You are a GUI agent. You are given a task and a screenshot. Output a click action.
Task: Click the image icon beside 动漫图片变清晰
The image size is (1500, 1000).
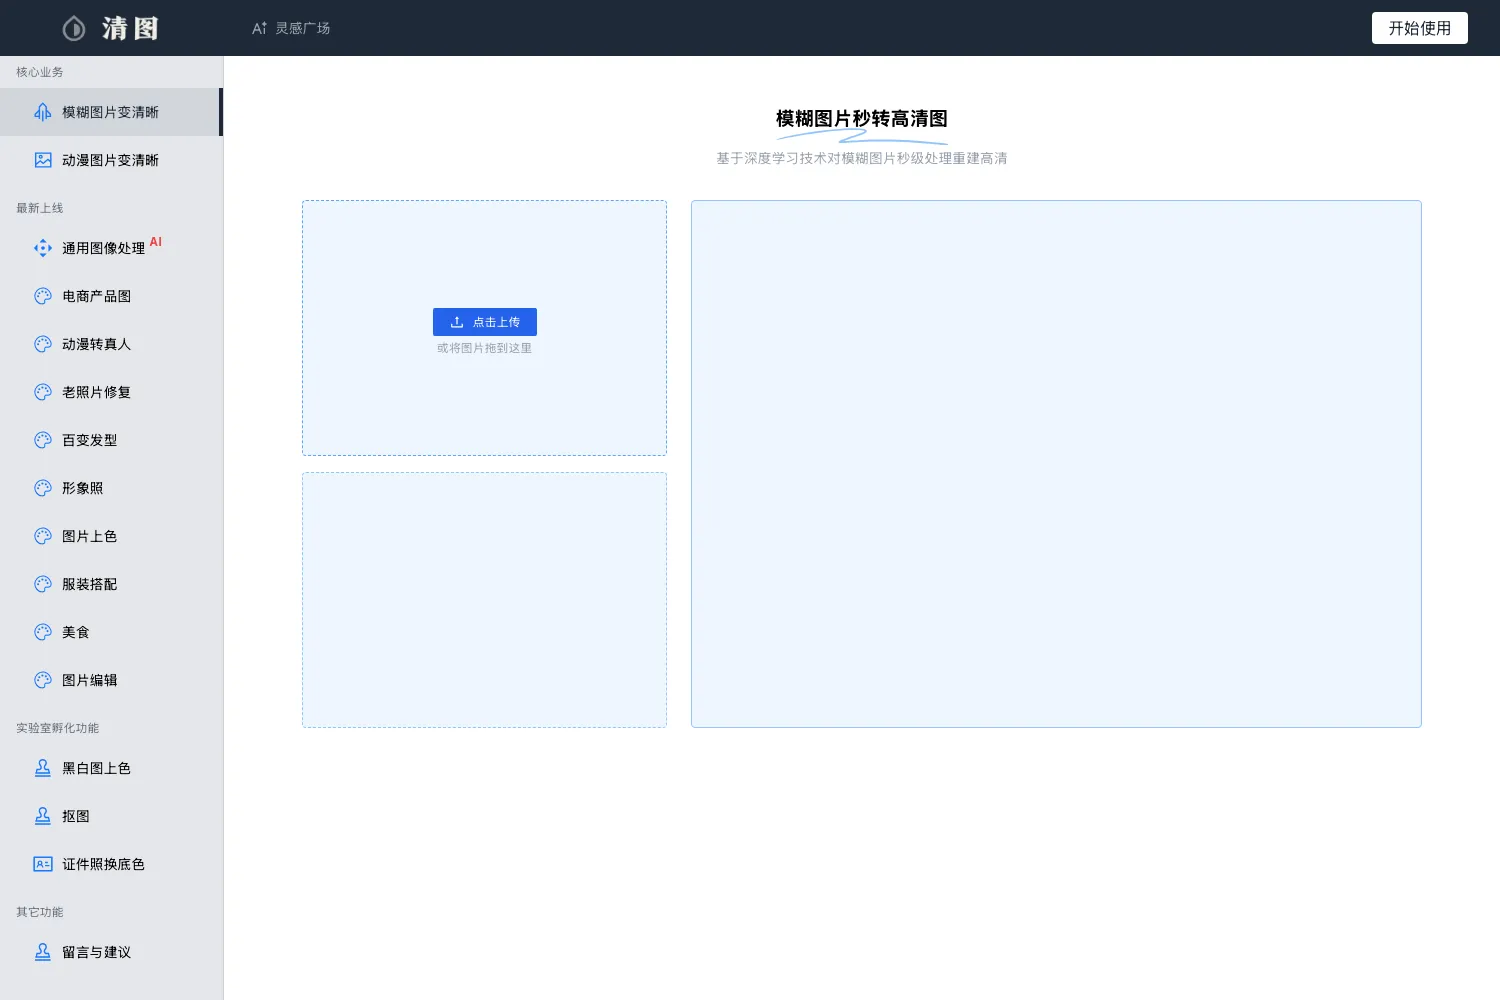(x=43, y=160)
